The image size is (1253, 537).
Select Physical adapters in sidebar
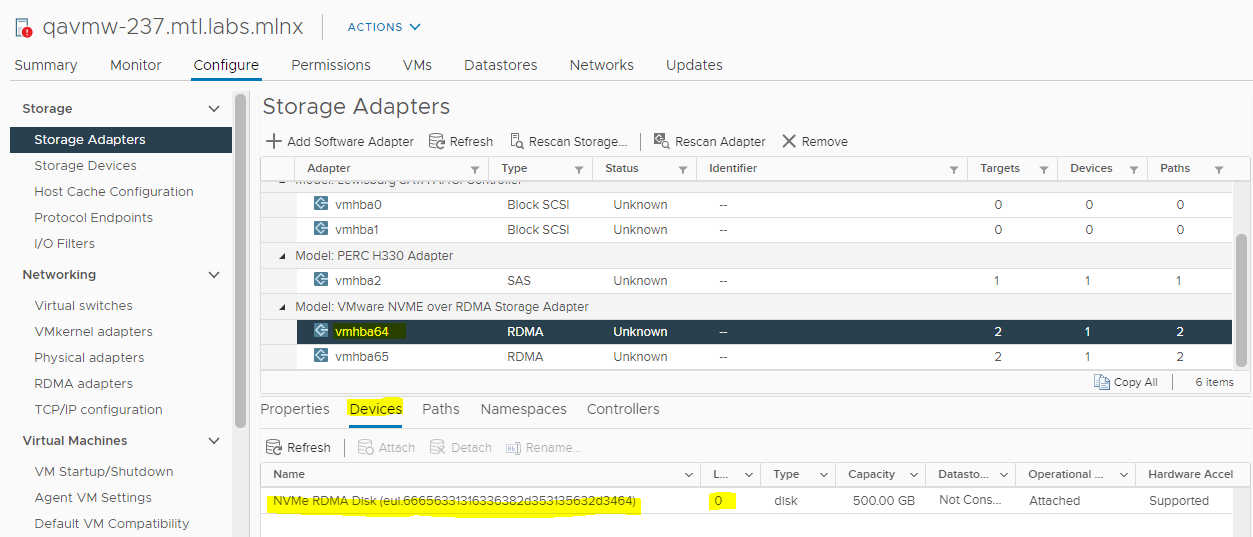89,358
